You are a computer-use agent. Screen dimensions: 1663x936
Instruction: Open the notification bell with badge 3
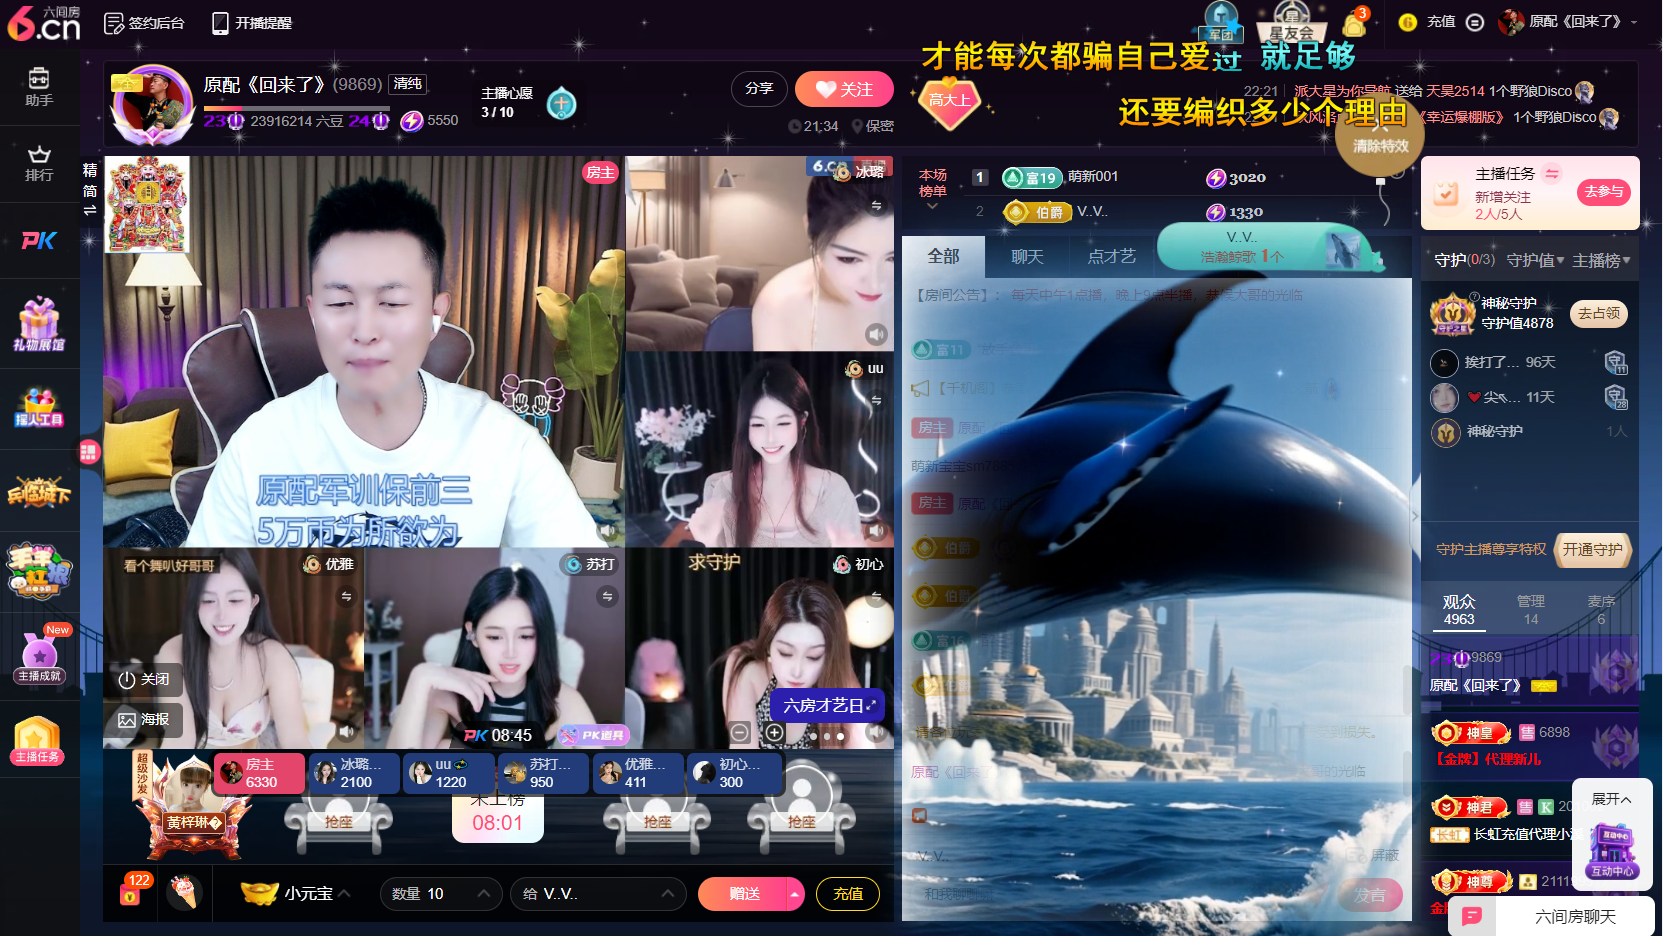(x=1355, y=22)
